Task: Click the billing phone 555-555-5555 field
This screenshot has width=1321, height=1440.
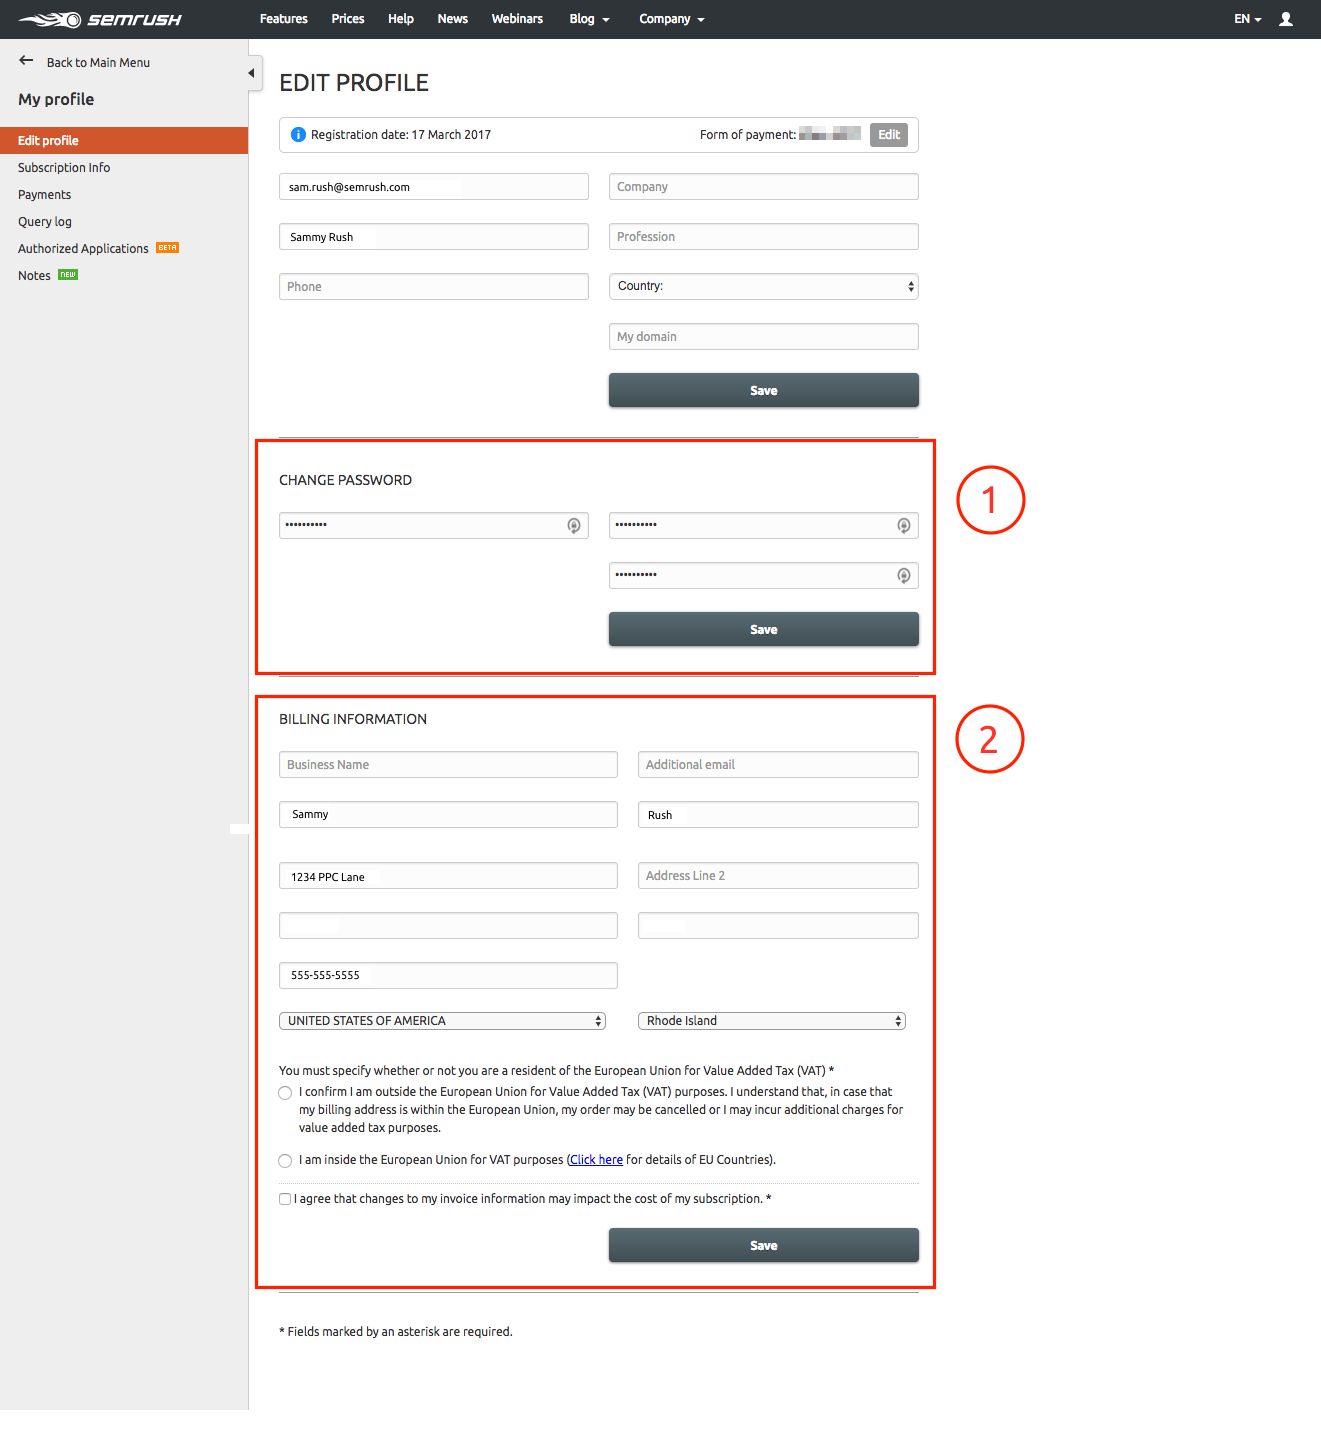Action: point(448,976)
